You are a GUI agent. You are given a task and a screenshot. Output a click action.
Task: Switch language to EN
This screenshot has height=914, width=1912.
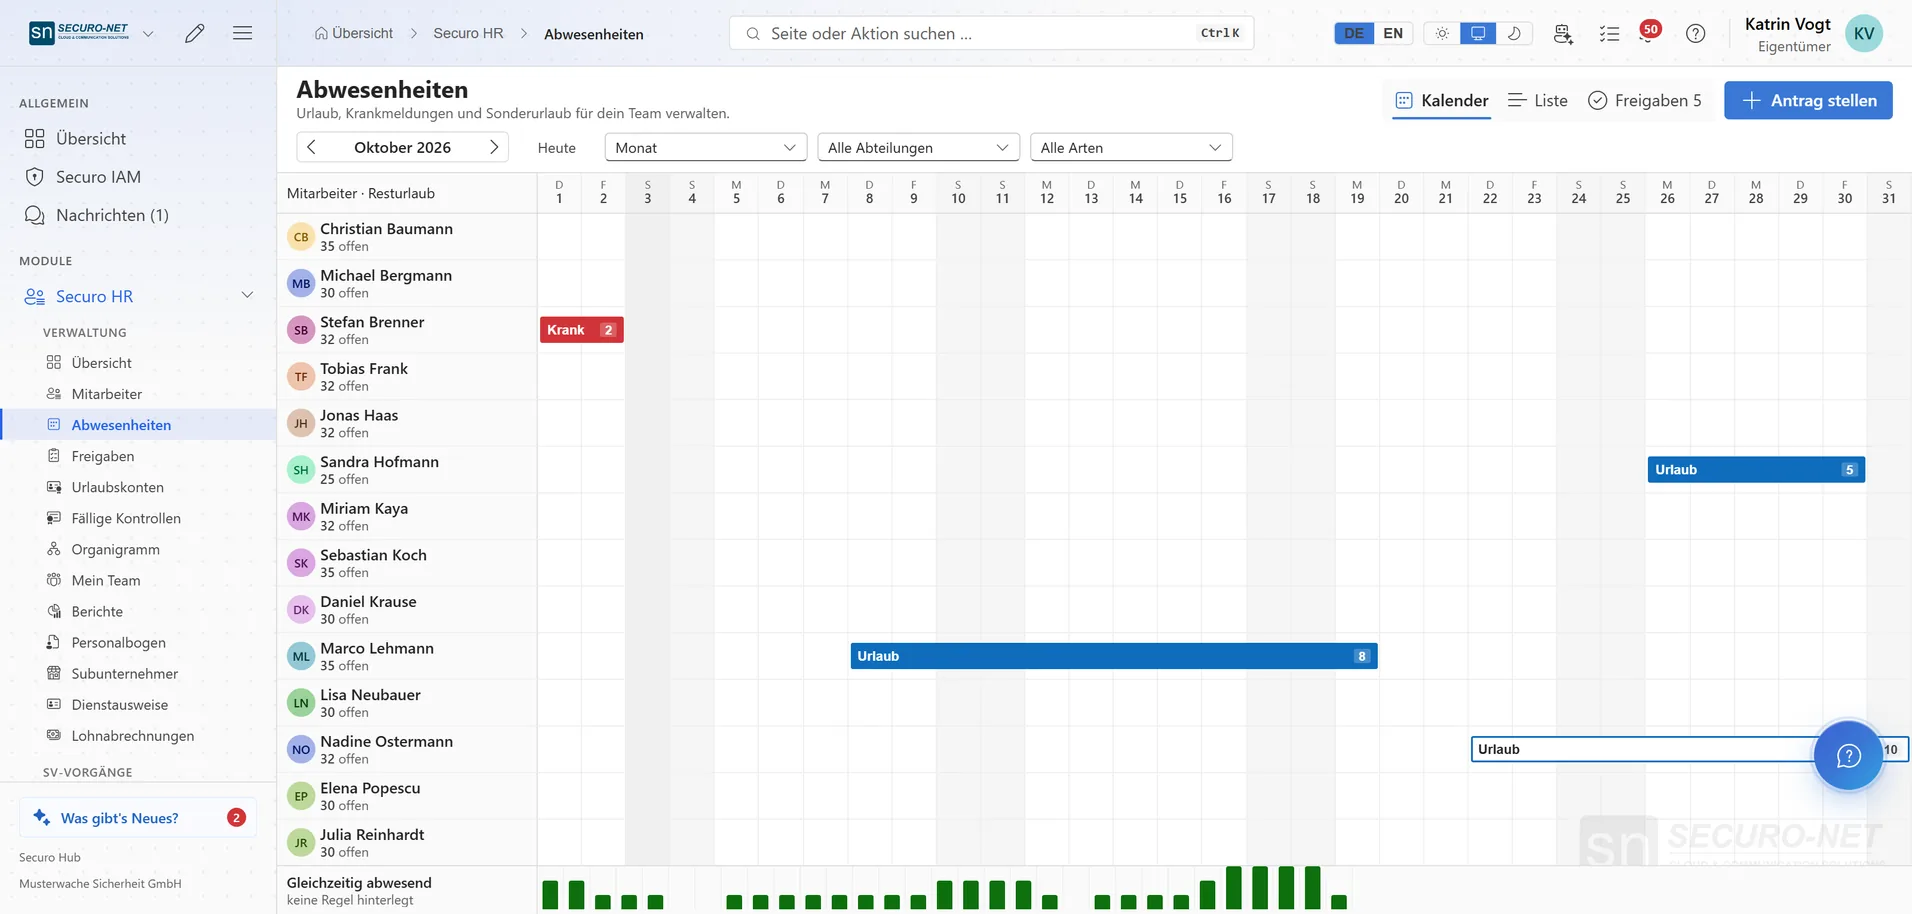1393,33
